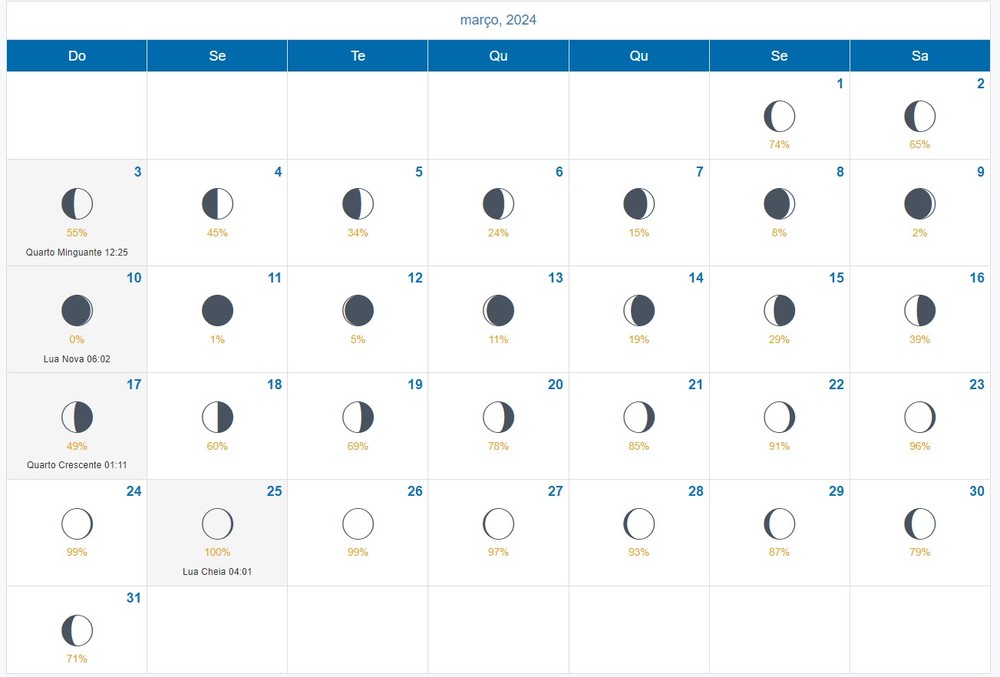Select the last quarter moon icon on March 3
1000x677 pixels.
coord(77,203)
